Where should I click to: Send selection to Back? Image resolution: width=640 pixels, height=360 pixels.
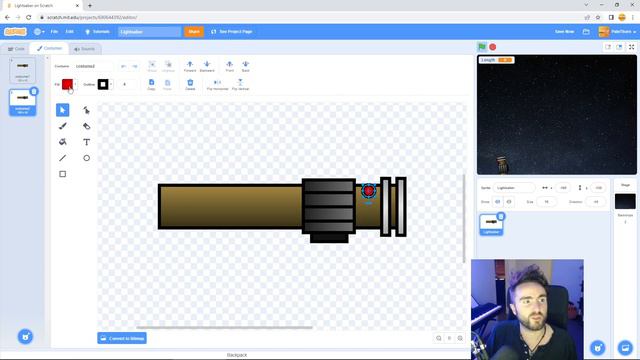[245, 66]
